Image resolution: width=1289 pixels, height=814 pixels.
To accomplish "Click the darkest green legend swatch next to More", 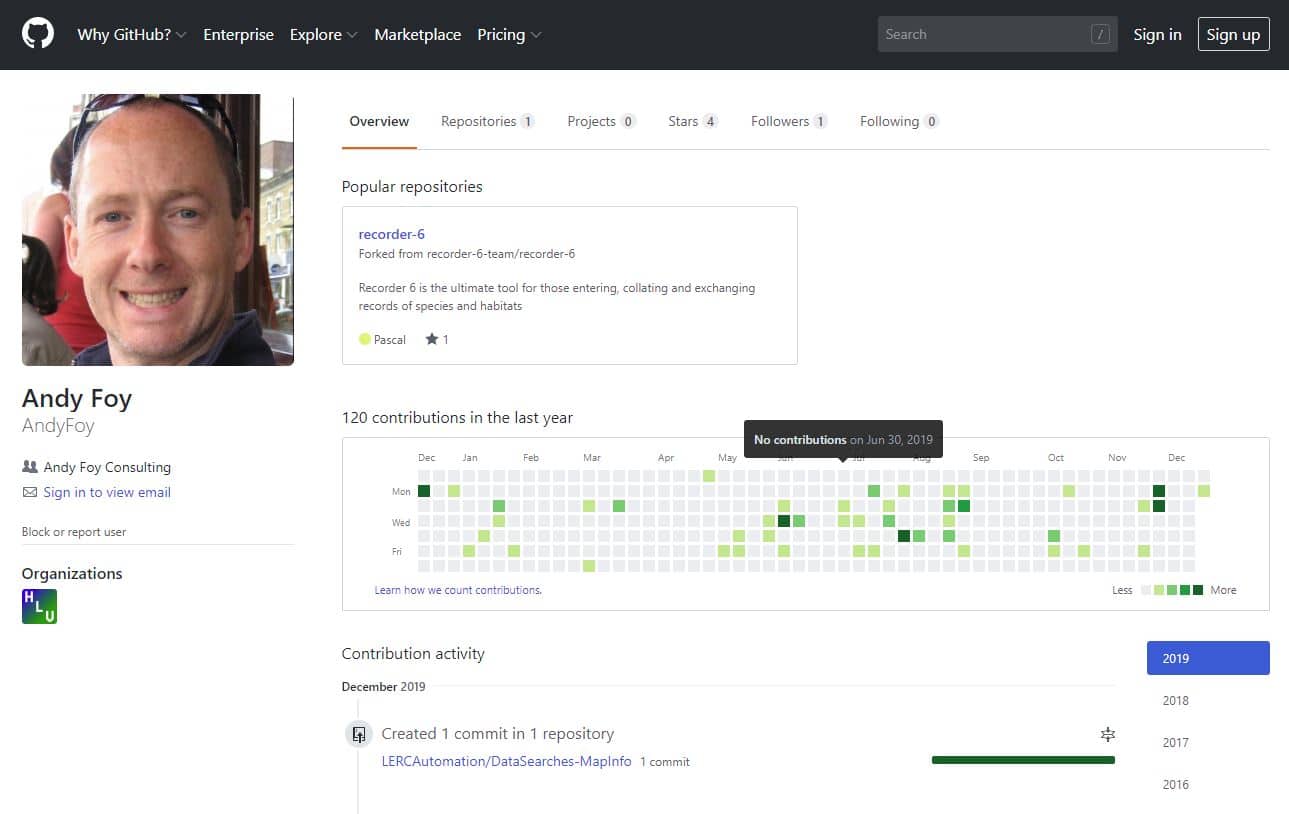I will click(1198, 590).
